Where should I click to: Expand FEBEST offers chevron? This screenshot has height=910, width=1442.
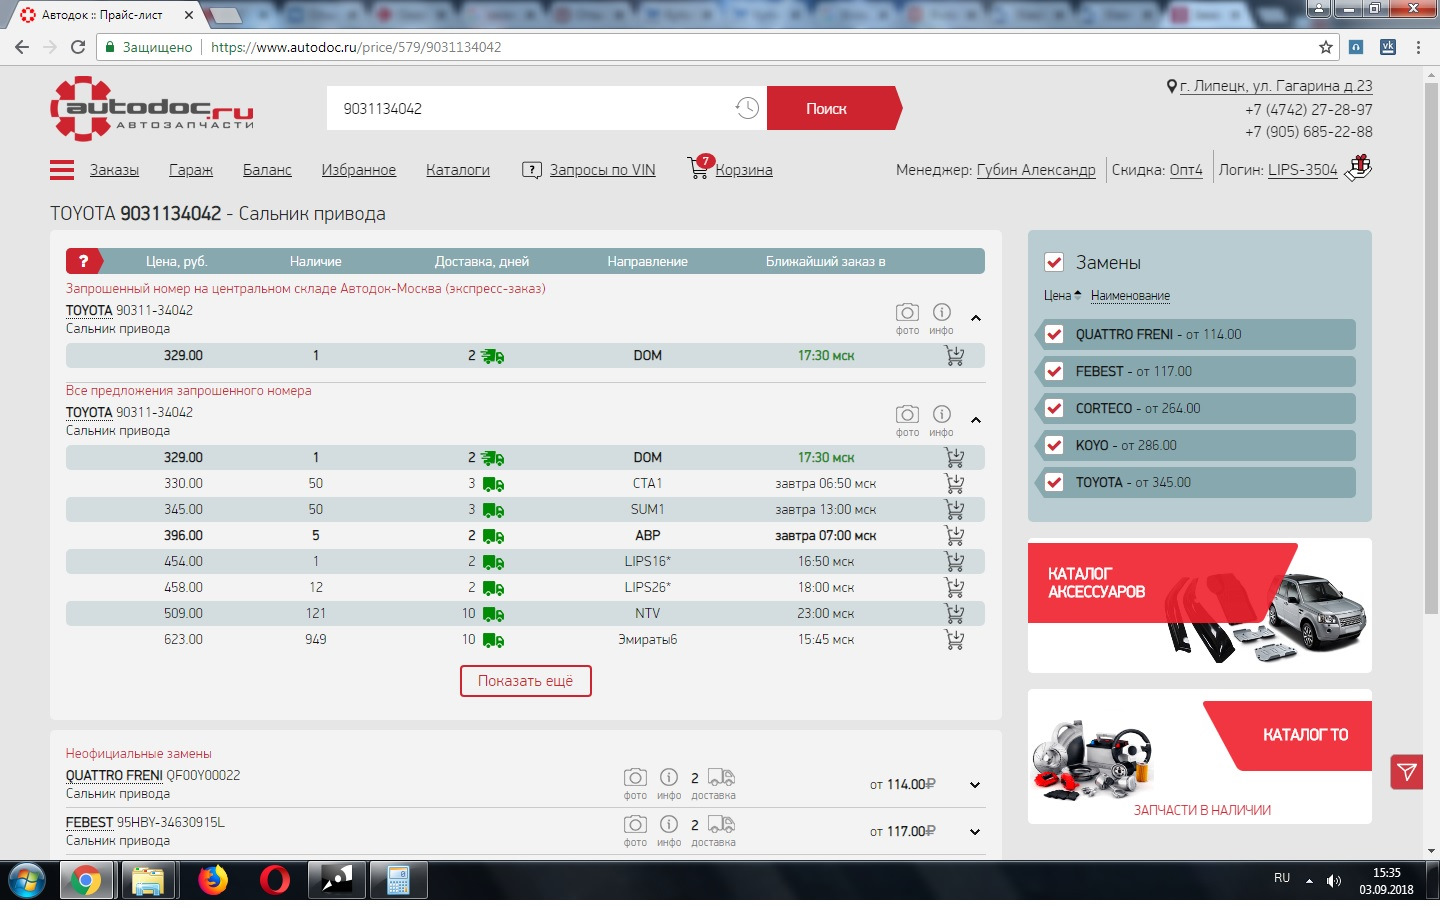[x=975, y=833]
